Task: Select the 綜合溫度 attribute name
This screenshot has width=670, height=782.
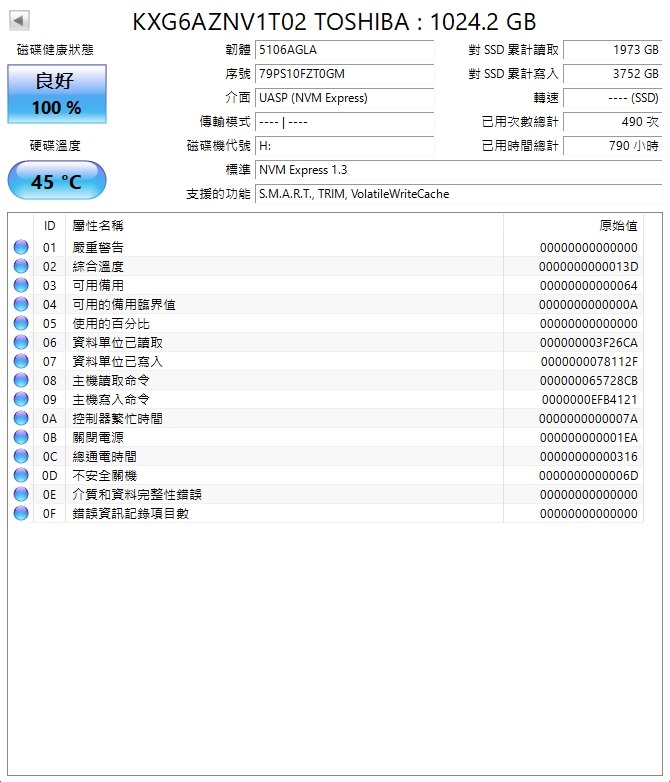Action: pos(98,266)
